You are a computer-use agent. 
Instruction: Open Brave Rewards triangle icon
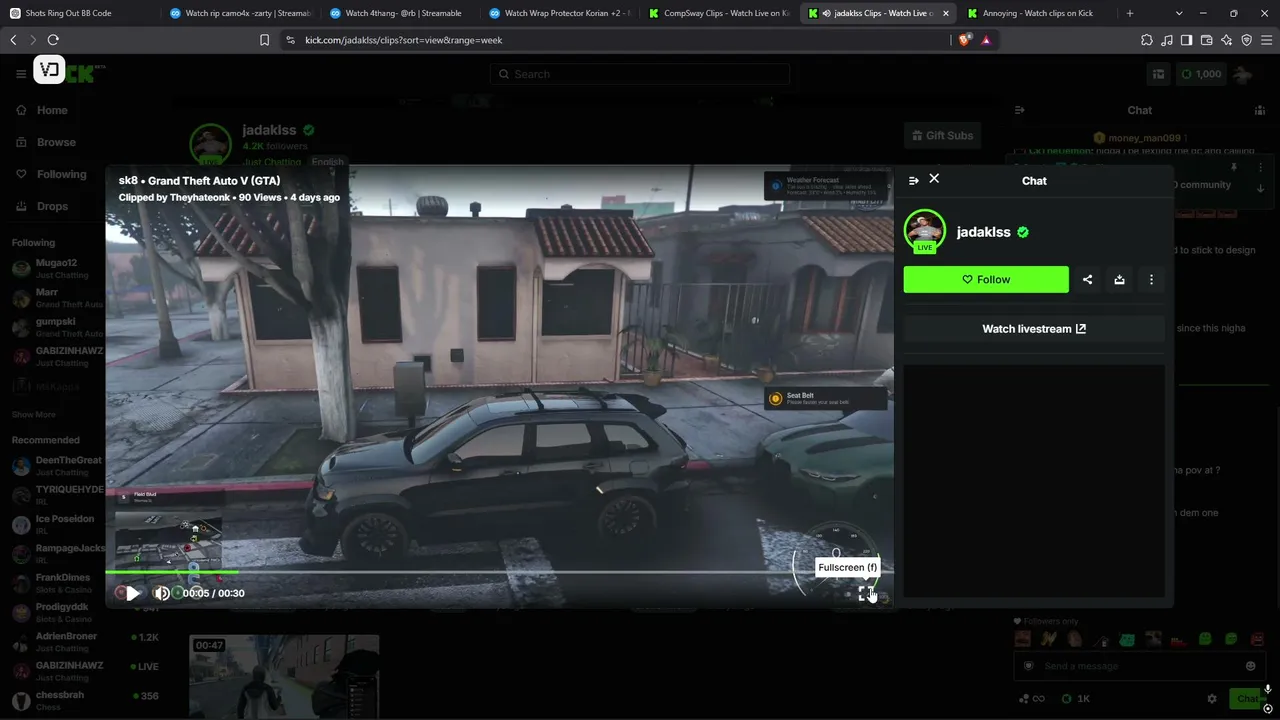coord(986,40)
